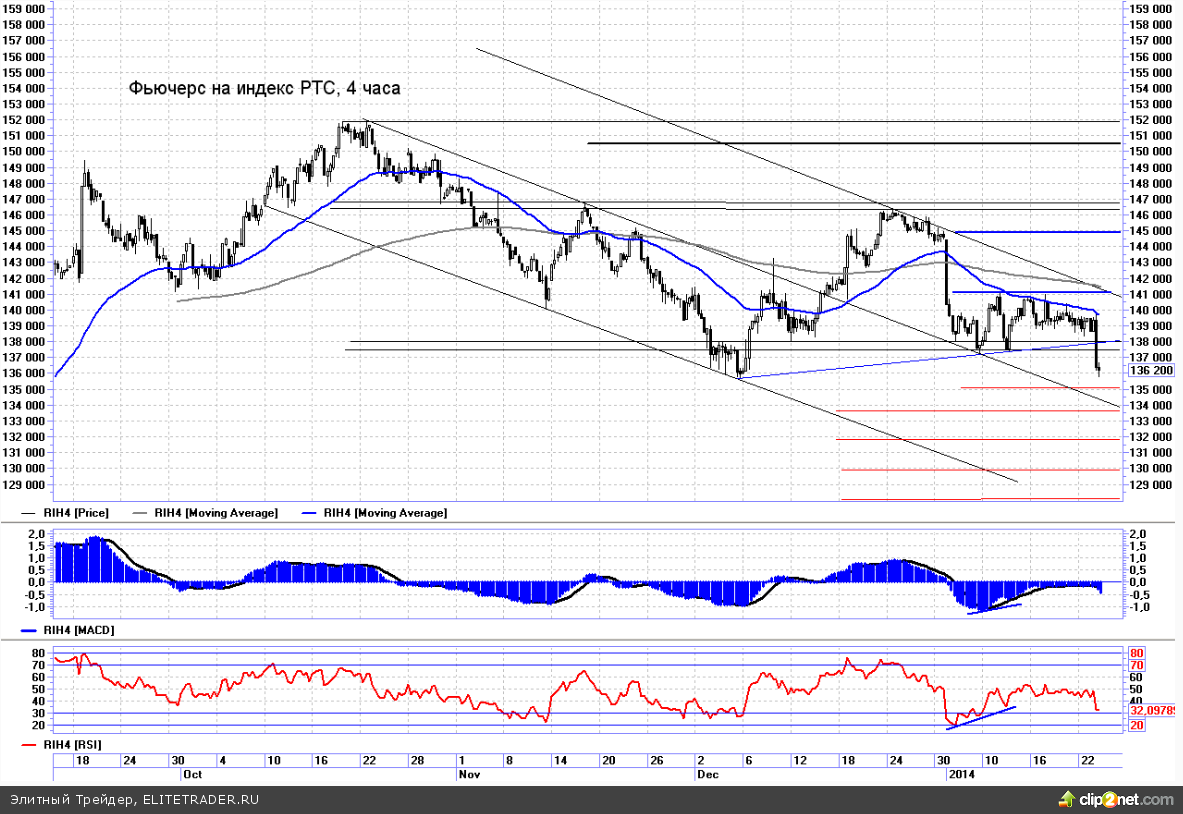Image resolution: width=1183 pixels, height=814 pixels.
Task: Click the clip2net download arrow icon
Action: pyautogui.click(x=1065, y=799)
